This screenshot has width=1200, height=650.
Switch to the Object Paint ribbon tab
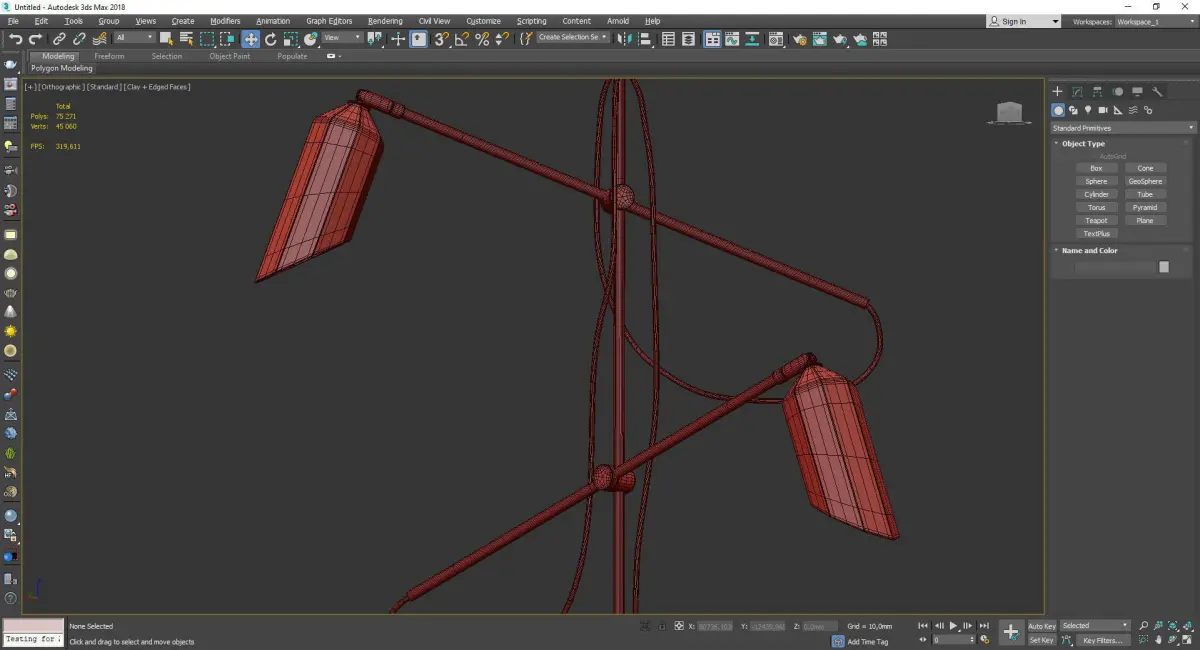[x=229, y=57]
